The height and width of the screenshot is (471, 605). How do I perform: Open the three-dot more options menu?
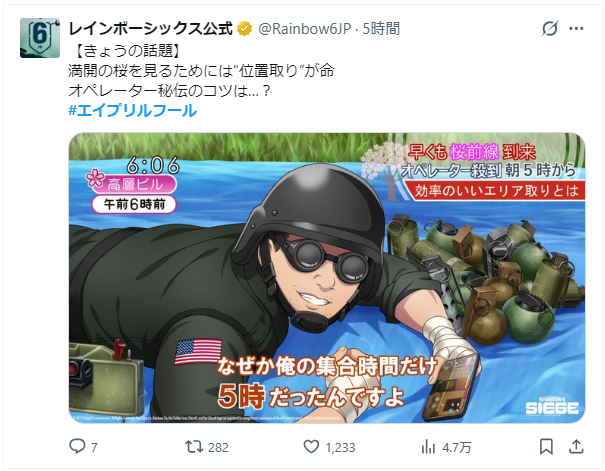coord(576,28)
